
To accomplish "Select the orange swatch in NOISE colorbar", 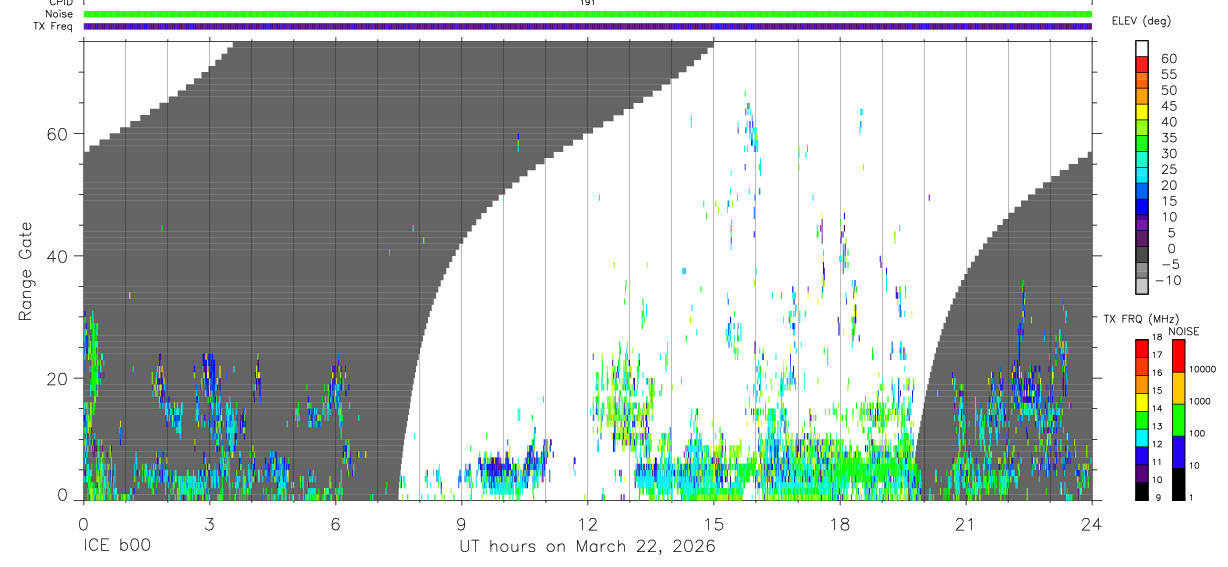I will [x=1178, y=388].
